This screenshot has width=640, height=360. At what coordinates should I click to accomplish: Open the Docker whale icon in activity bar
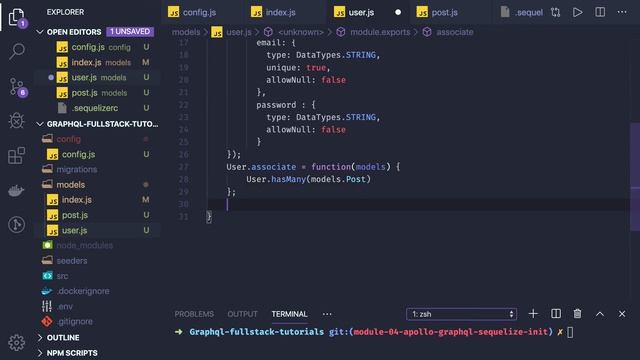point(16,190)
